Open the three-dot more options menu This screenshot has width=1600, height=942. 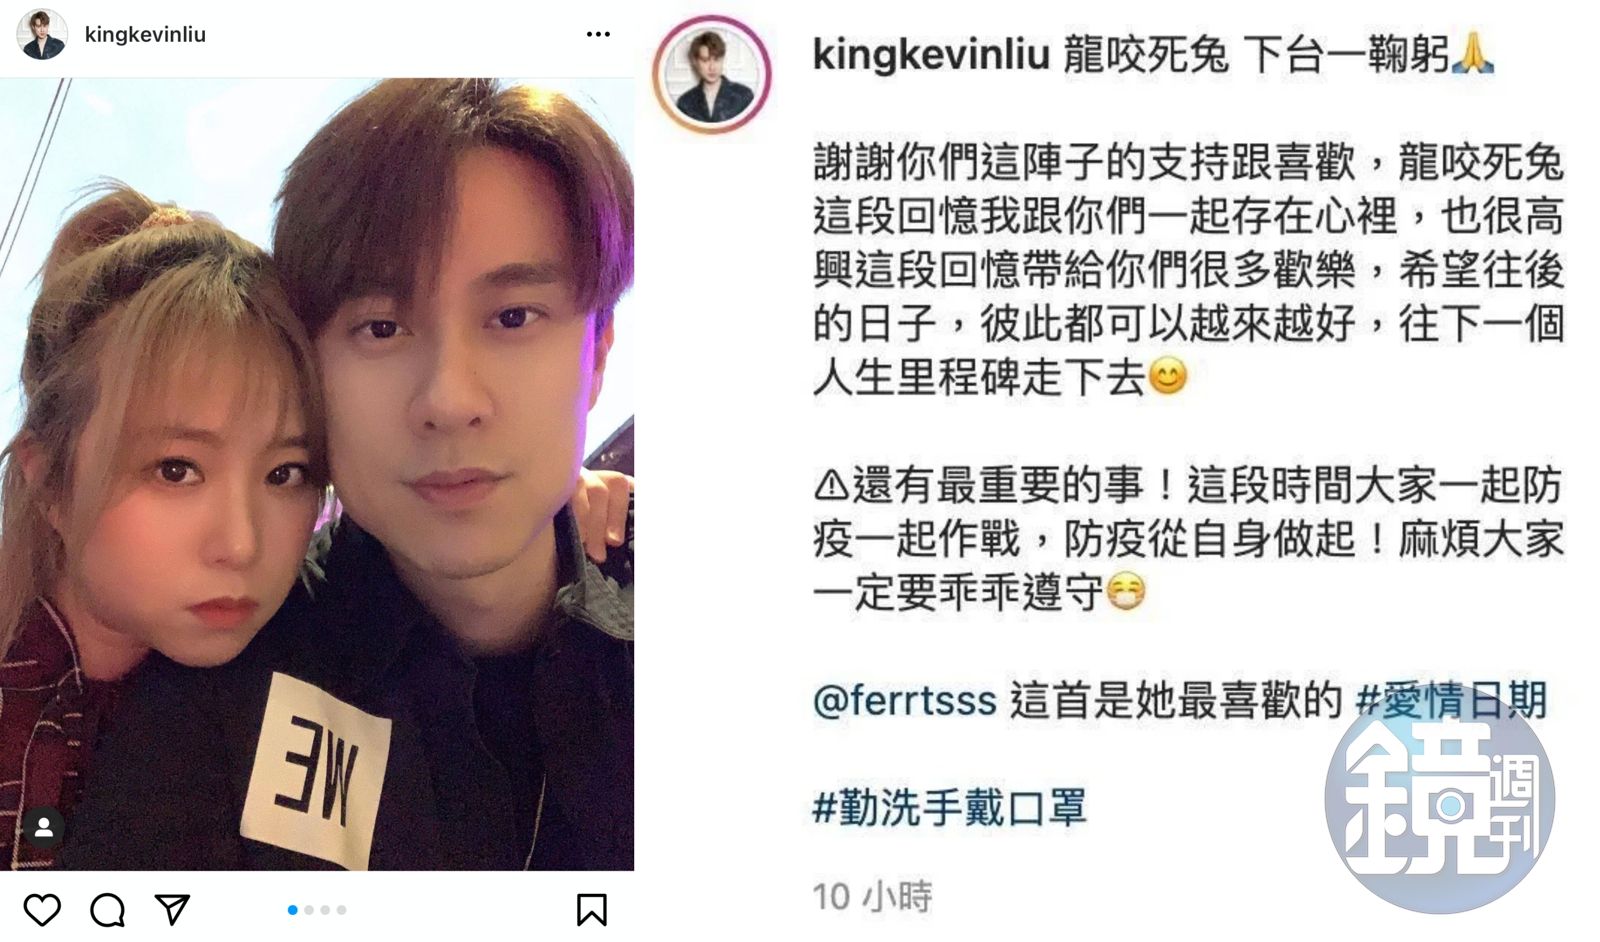click(598, 34)
